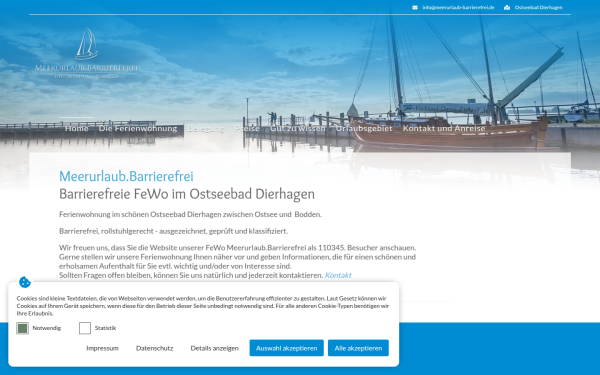Image resolution: width=600 pixels, height=375 pixels.
Task: Go to the Belegung page
Action: coord(205,128)
